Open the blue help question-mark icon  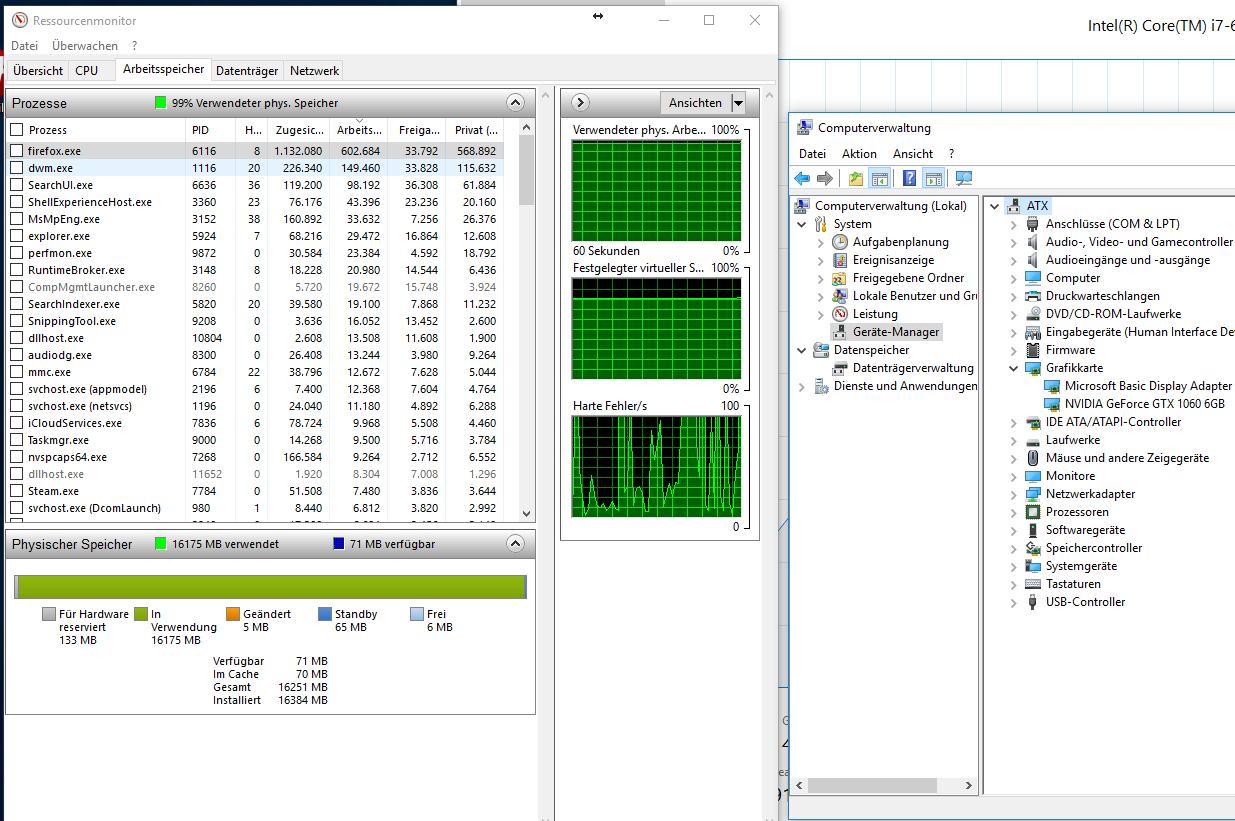tap(909, 178)
